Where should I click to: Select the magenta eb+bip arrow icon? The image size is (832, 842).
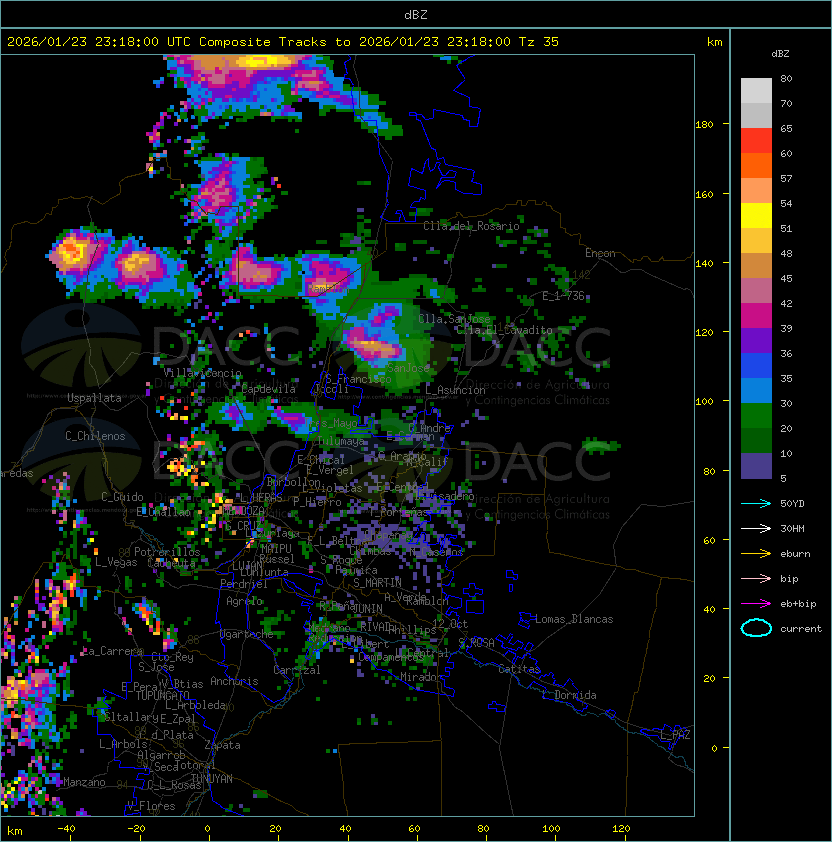coord(756,603)
